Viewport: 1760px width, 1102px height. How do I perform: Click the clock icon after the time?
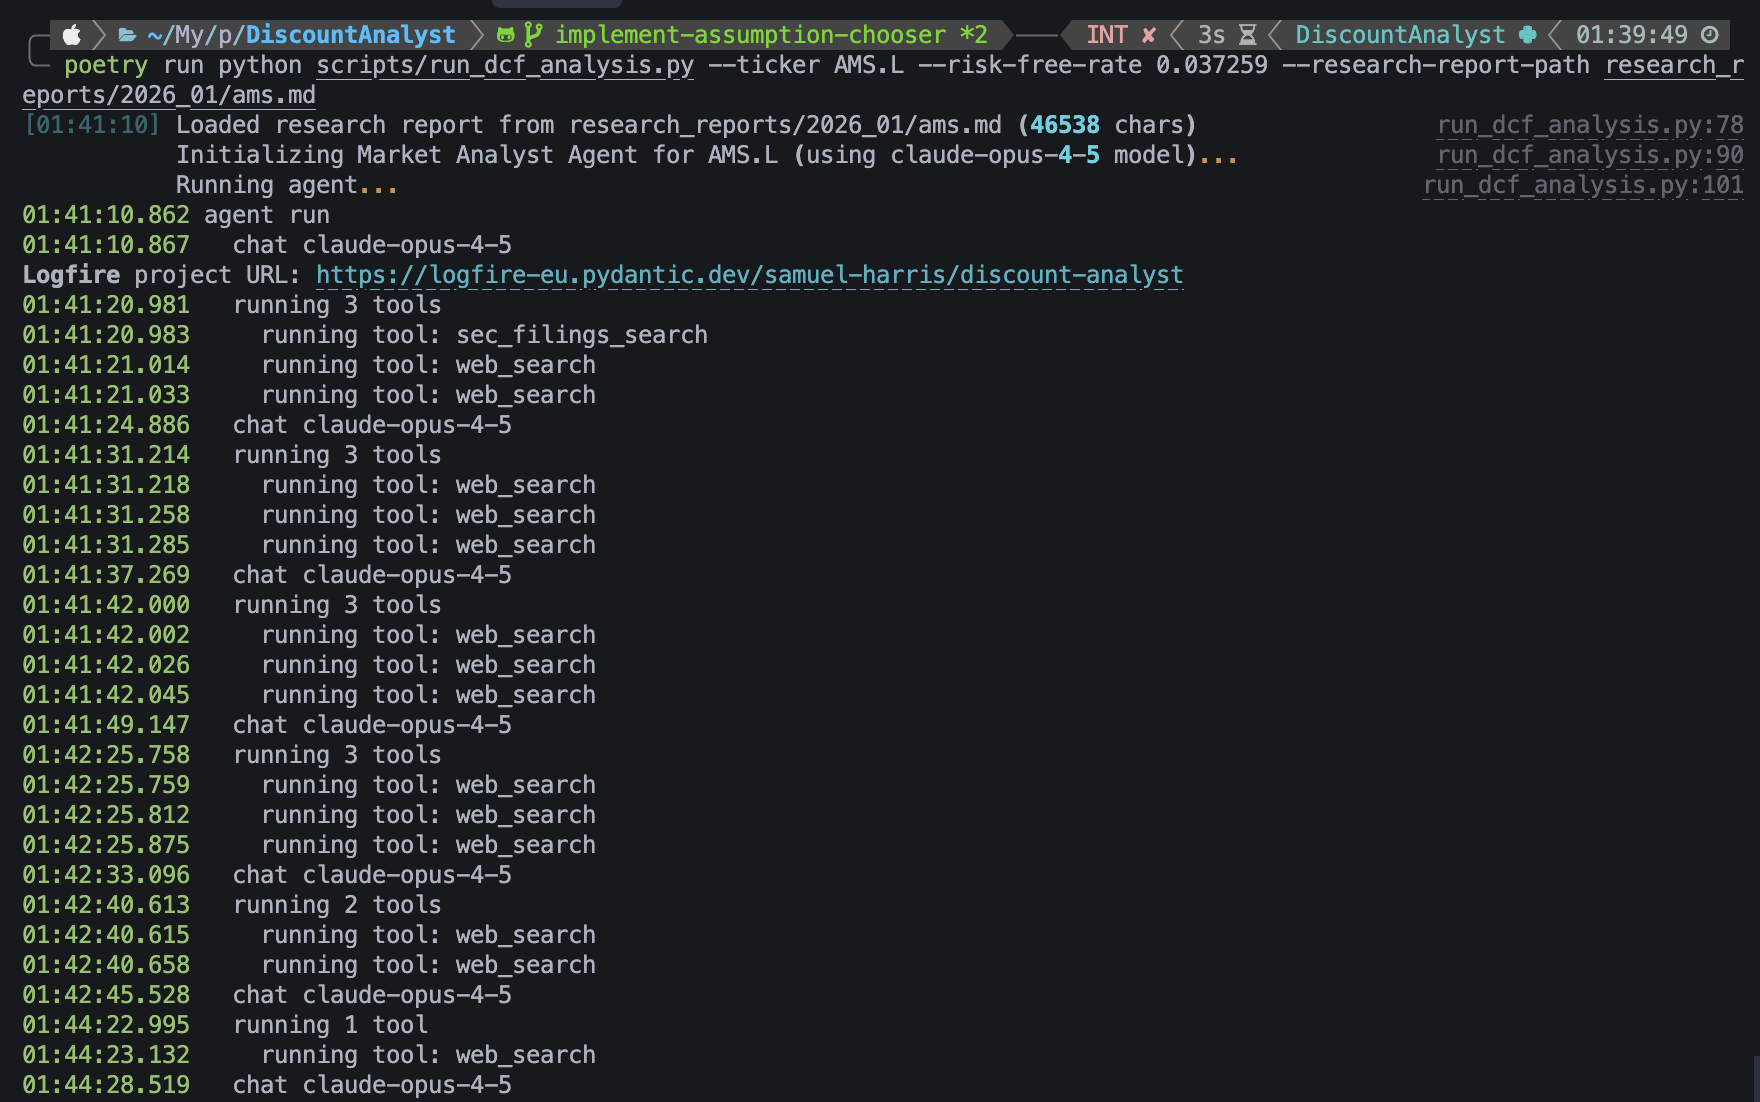click(x=1710, y=35)
